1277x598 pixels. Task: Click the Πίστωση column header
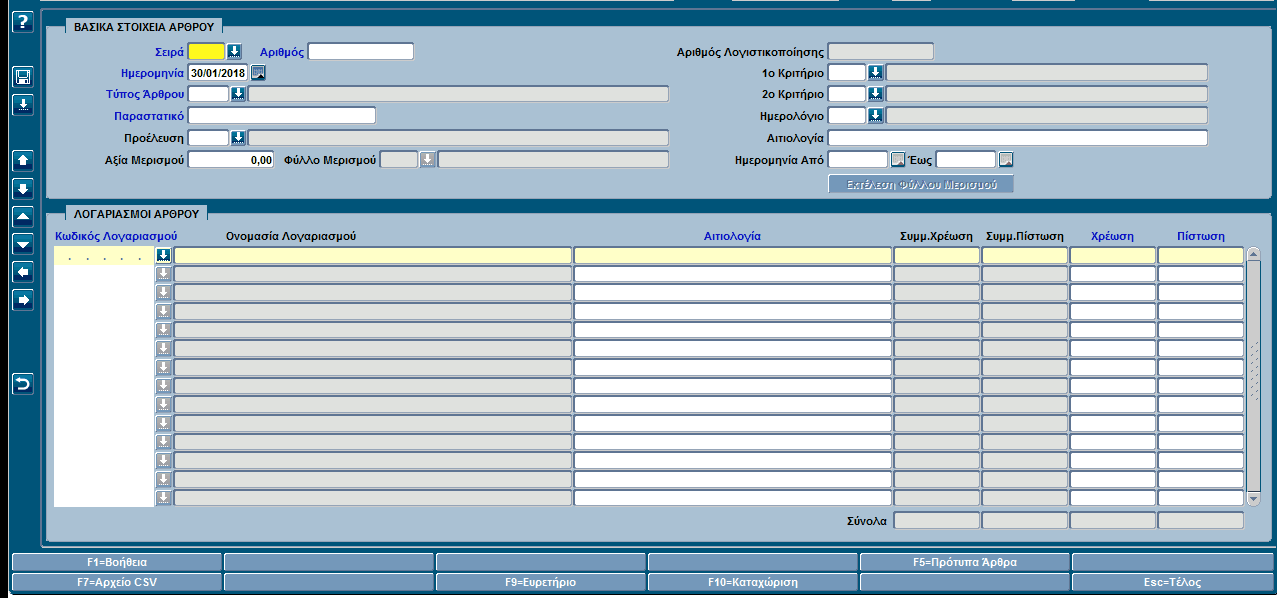click(x=1201, y=236)
